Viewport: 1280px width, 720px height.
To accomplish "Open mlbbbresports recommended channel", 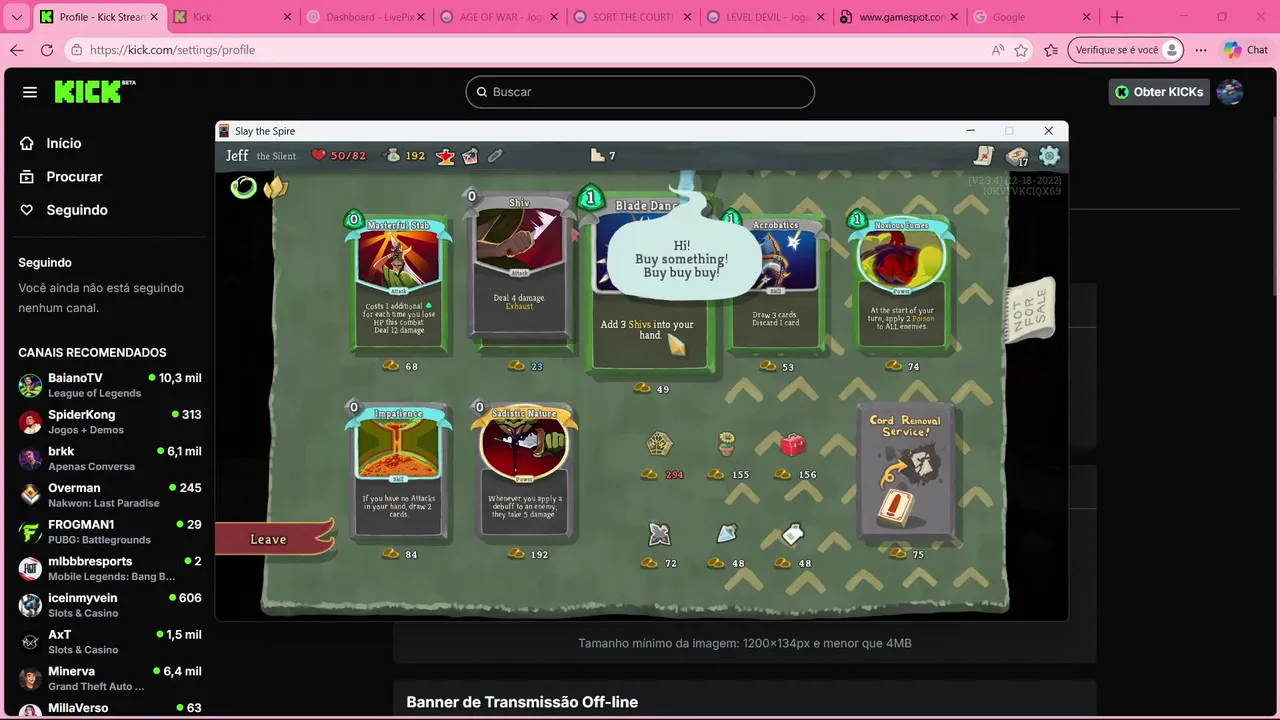I will (x=109, y=568).
